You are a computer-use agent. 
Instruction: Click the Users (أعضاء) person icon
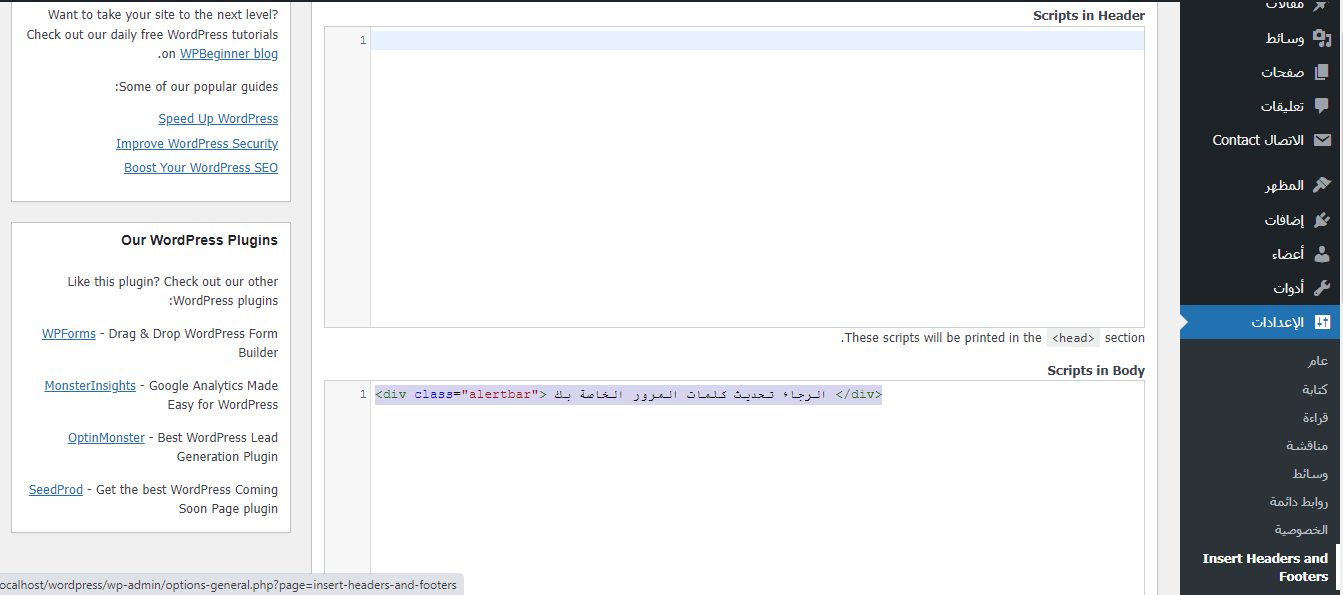click(1321, 254)
